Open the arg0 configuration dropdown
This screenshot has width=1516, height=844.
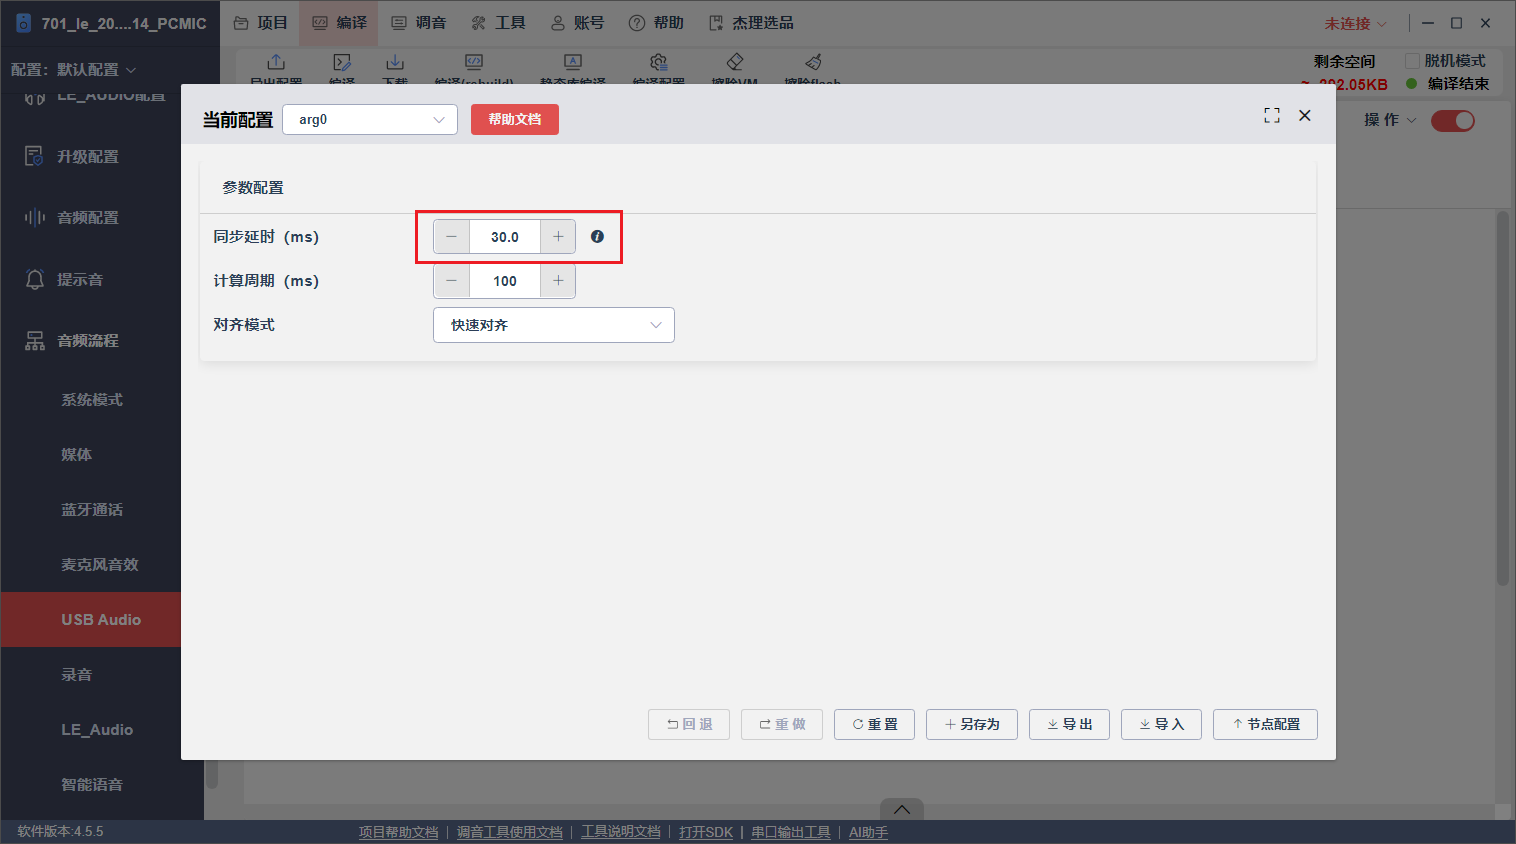click(x=370, y=120)
